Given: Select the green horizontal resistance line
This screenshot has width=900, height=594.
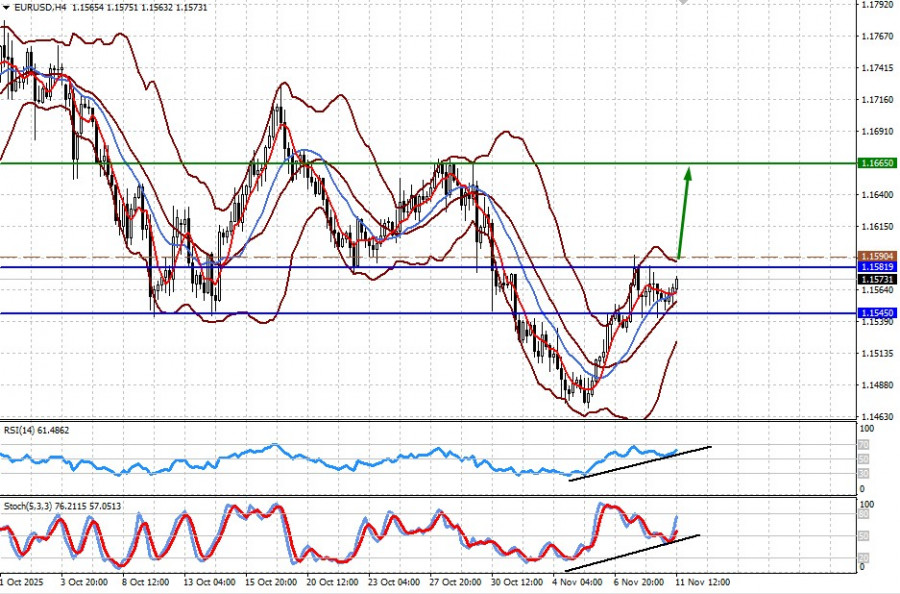Looking at the screenshot, I should [x=428, y=164].
